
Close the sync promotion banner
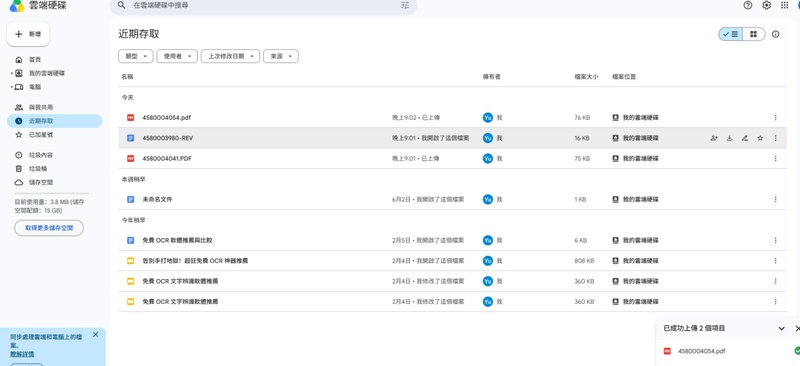coord(95,335)
